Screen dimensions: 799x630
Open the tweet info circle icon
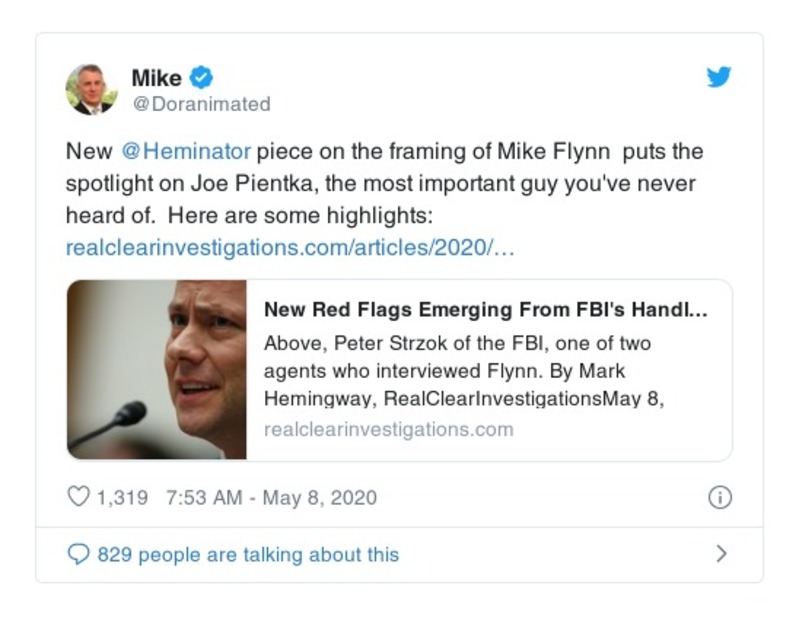(x=719, y=497)
